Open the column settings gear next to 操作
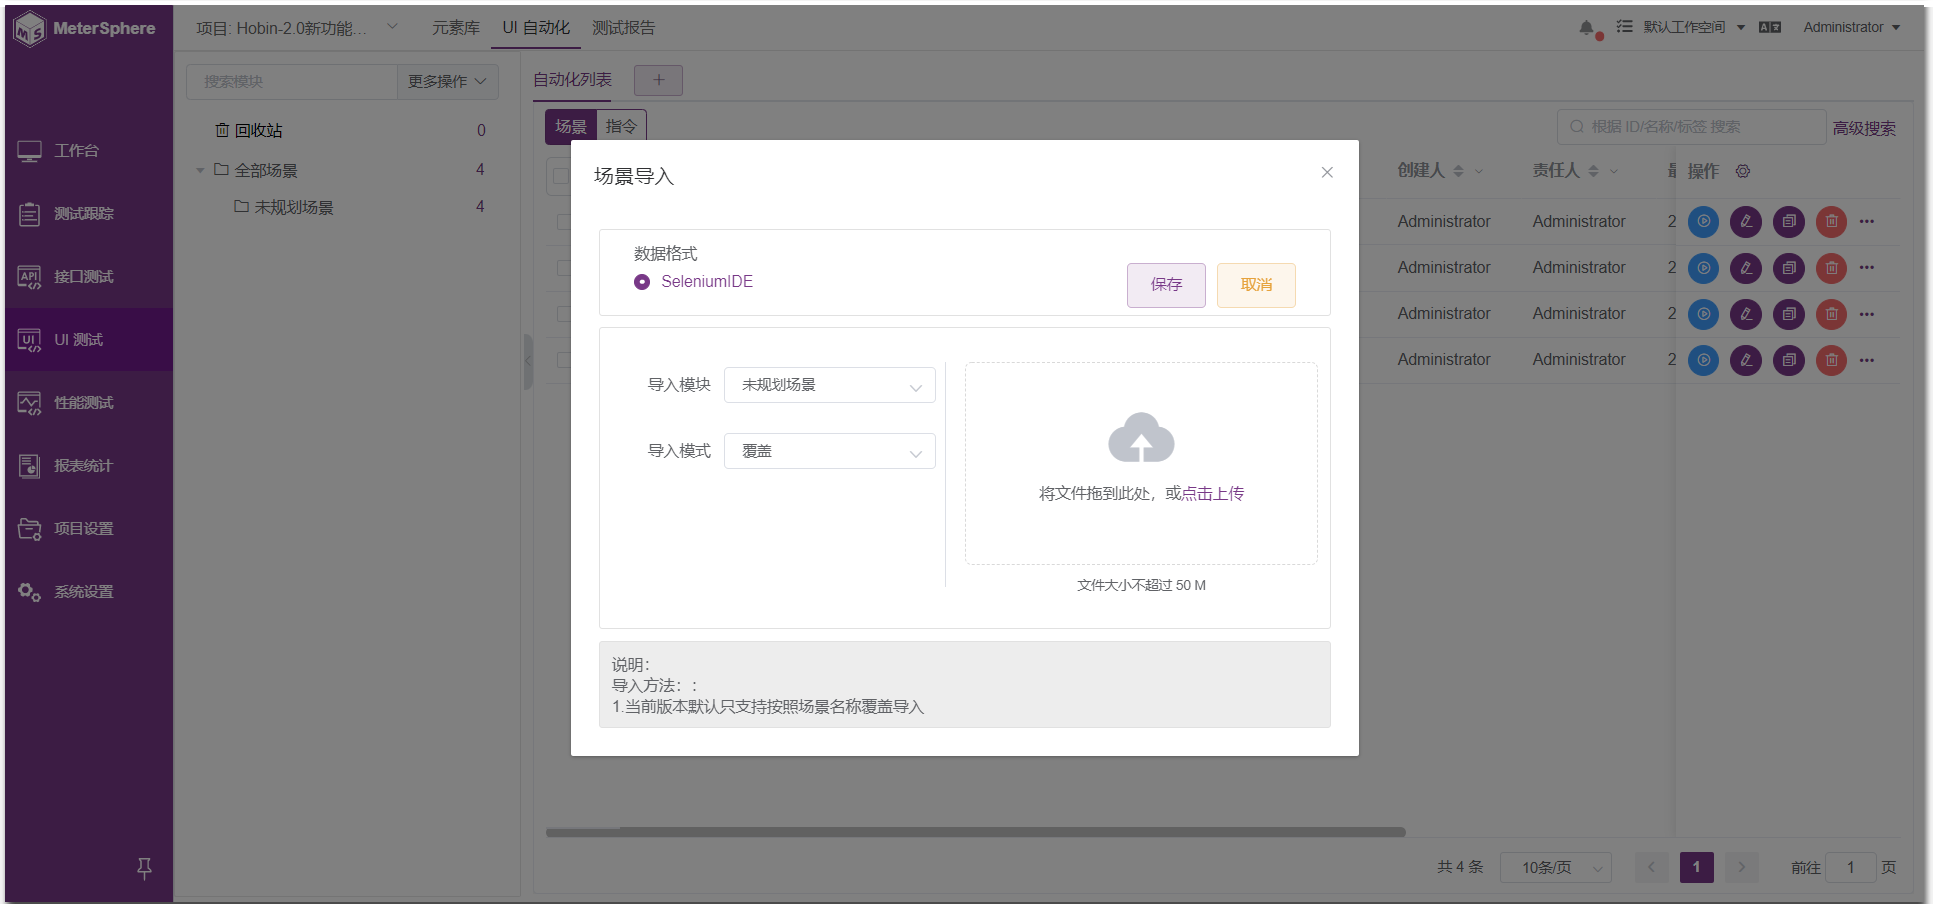The width and height of the screenshot is (1933, 911). click(x=1743, y=171)
